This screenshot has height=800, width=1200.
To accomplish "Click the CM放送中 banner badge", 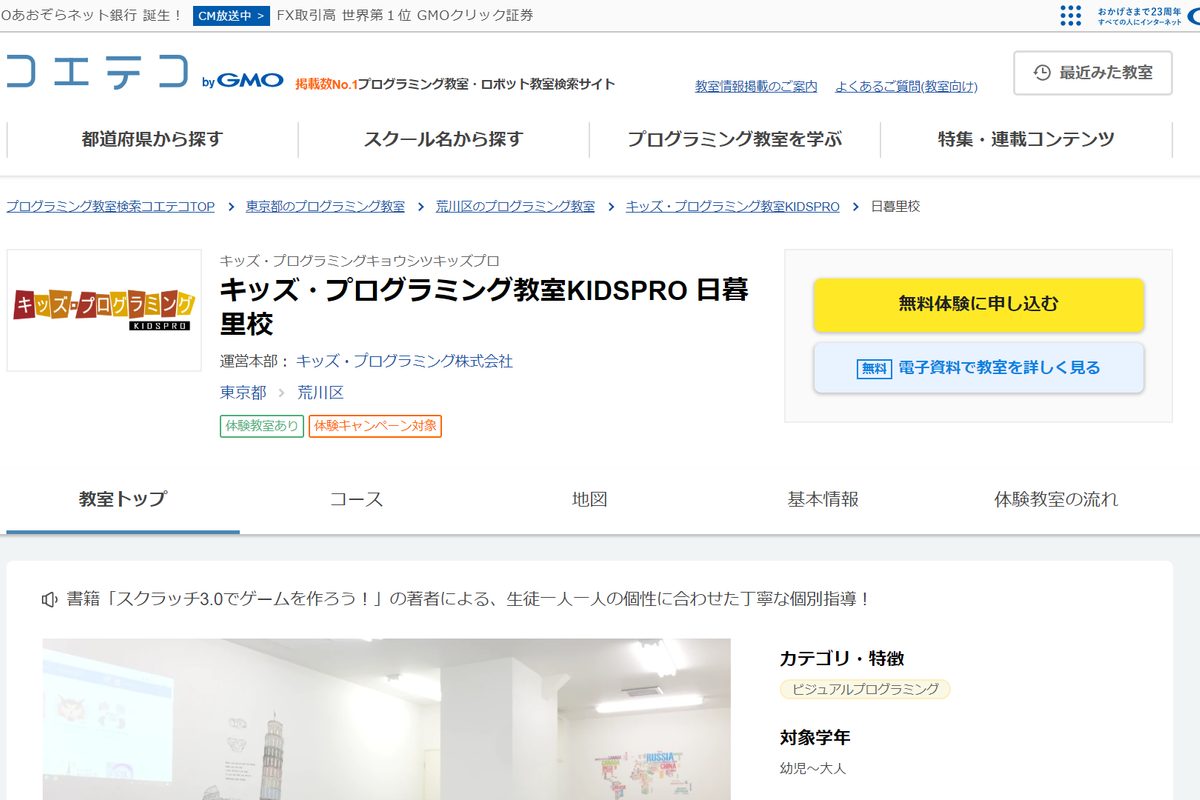I will click(x=231, y=15).
